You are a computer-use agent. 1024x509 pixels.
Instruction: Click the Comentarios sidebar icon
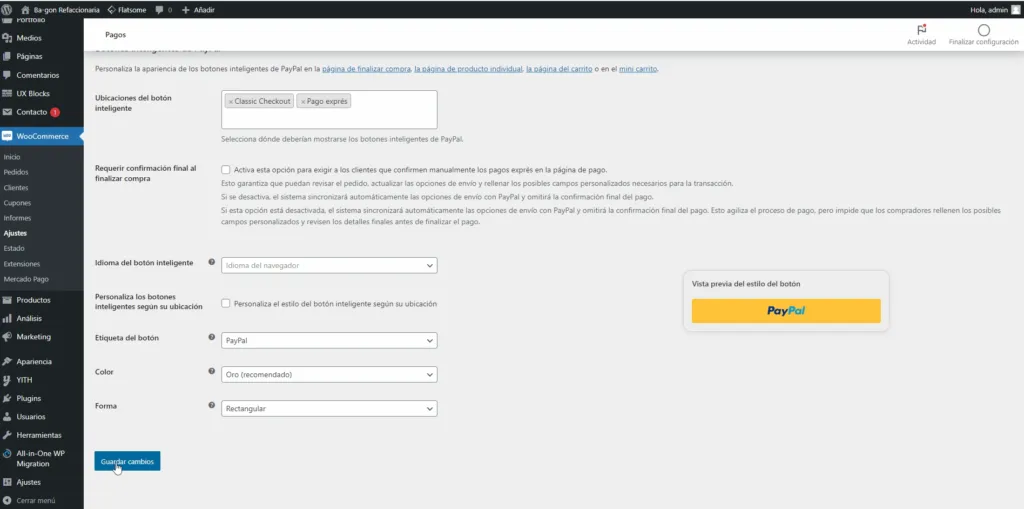point(7,75)
